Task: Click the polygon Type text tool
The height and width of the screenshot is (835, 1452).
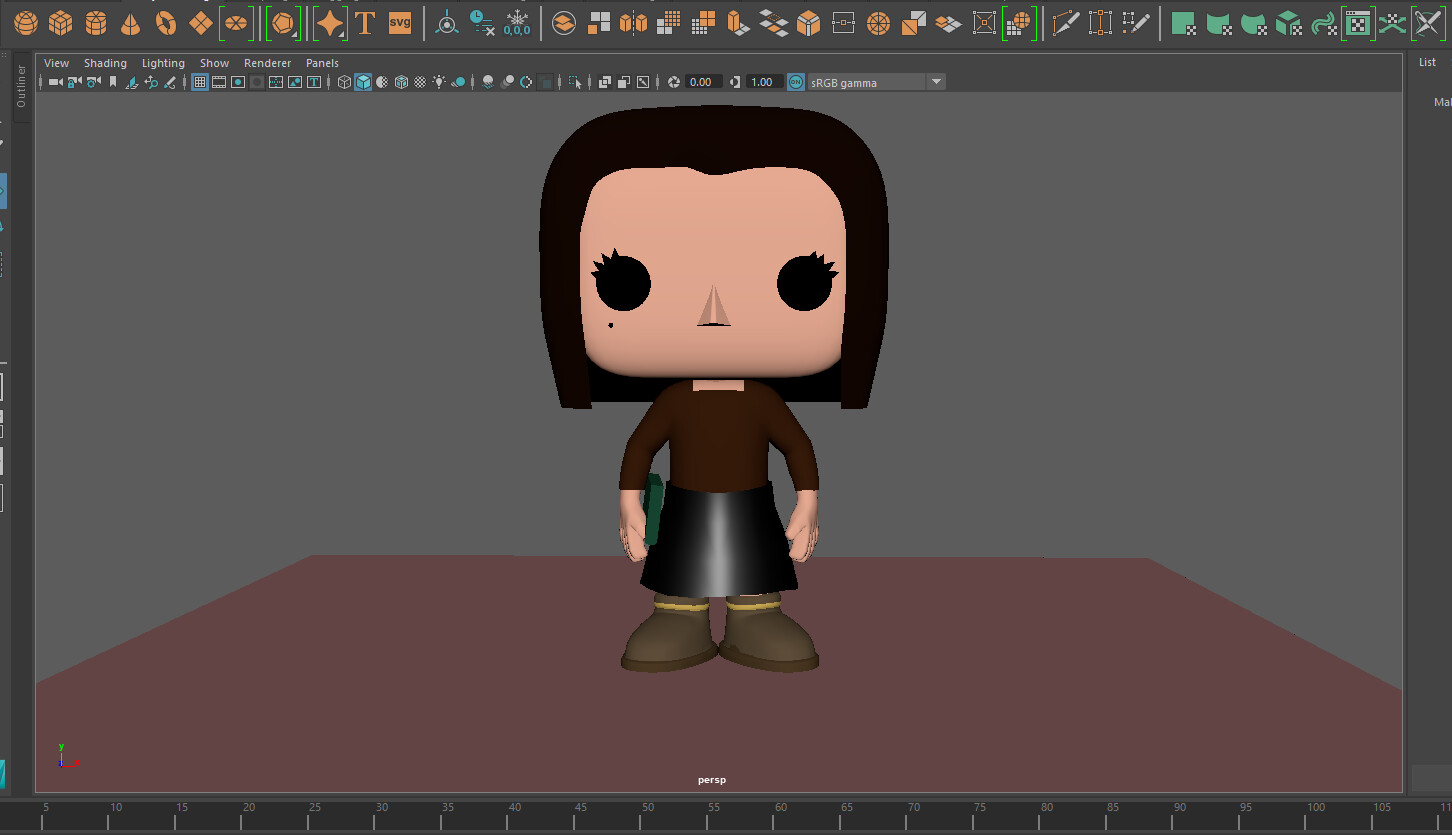Action: 365,22
